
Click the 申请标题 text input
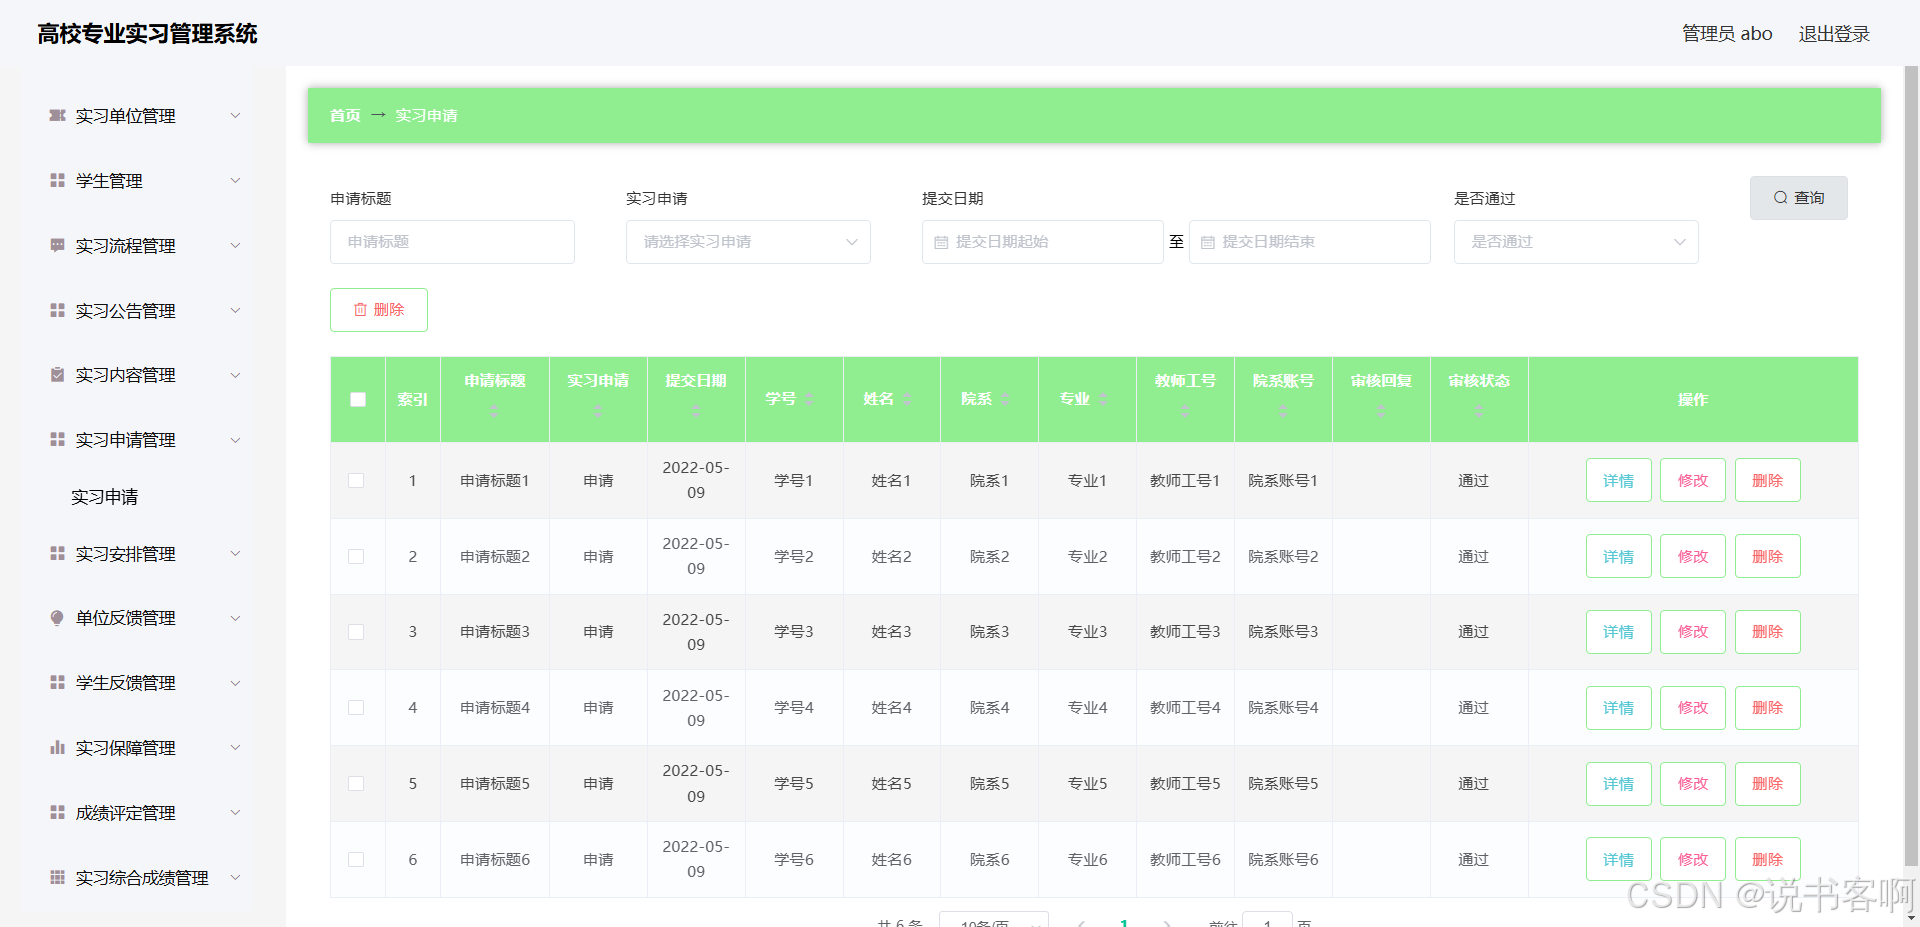(x=452, y=242)
